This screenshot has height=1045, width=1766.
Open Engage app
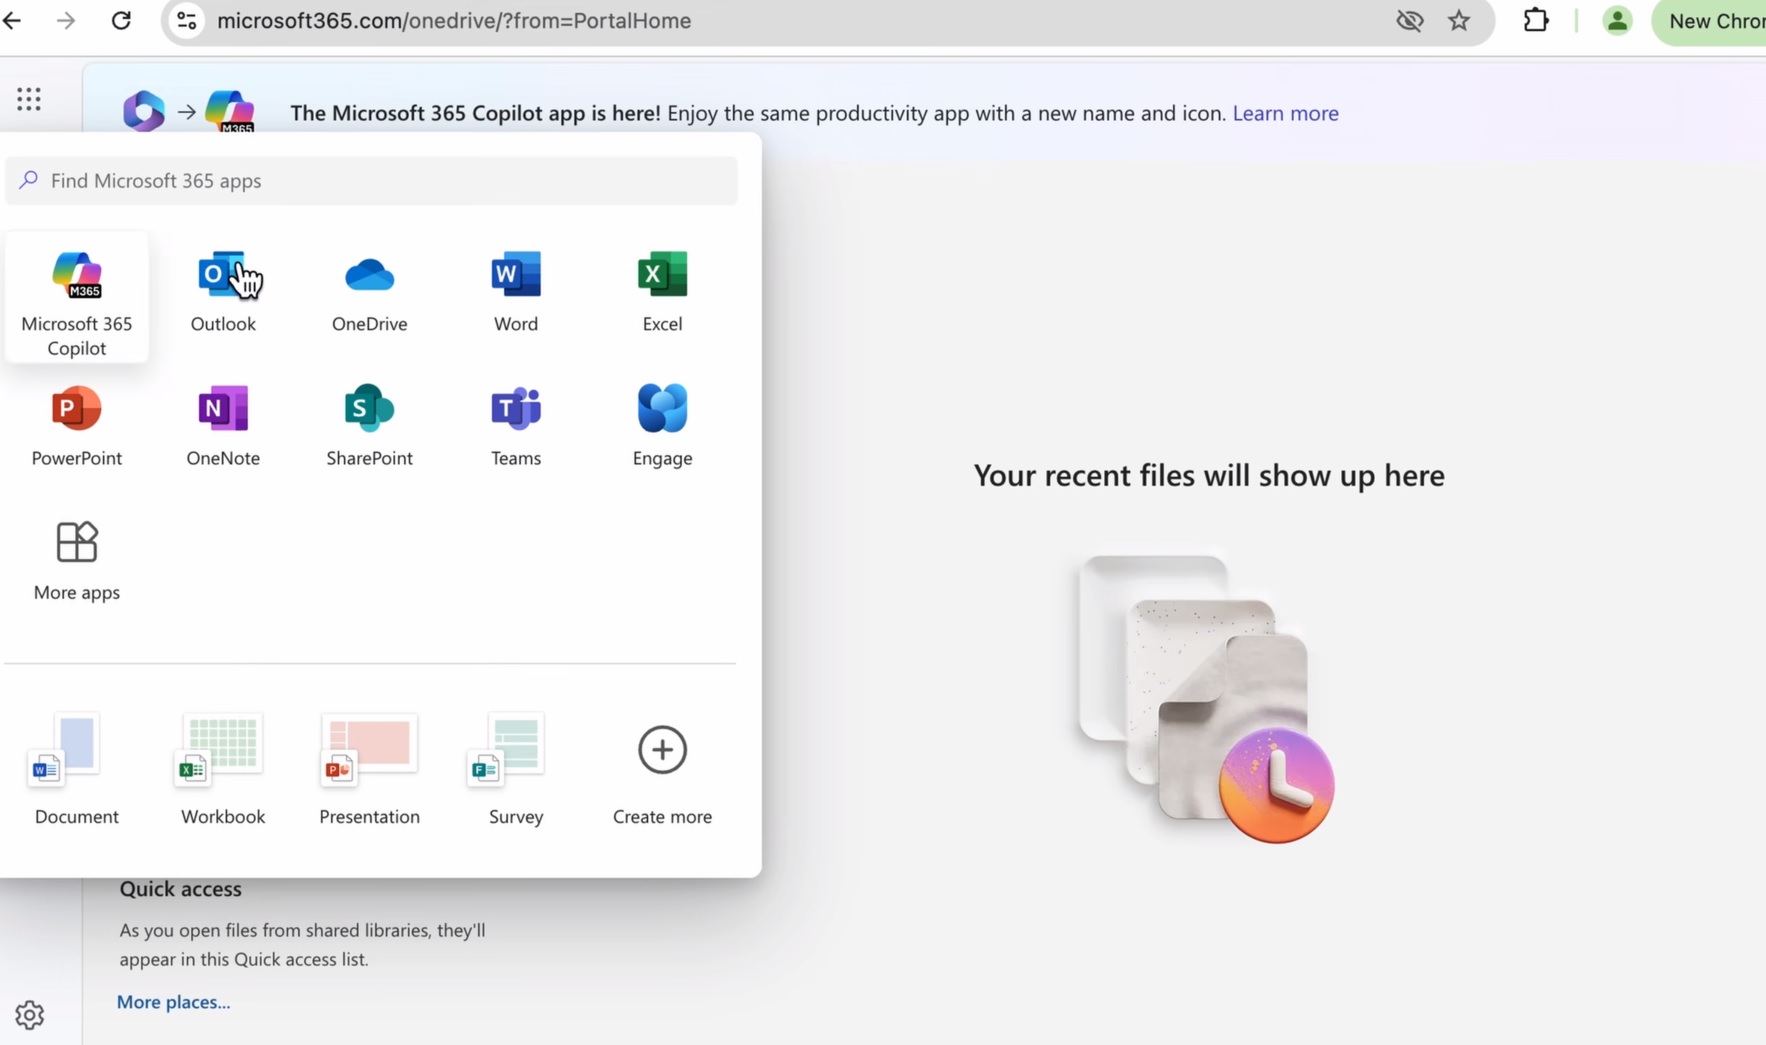[662, 426]
